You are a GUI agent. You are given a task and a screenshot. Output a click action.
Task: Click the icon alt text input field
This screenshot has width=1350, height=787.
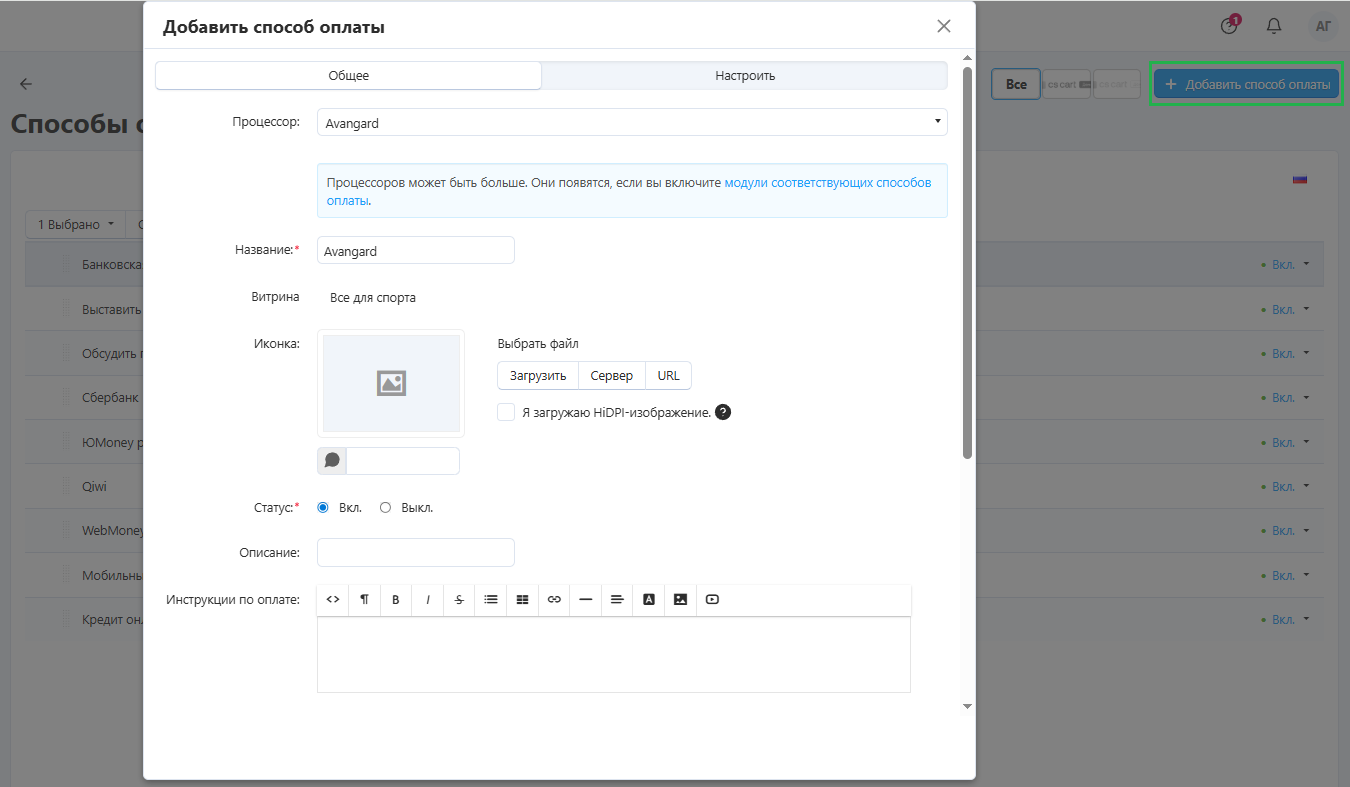[x=403, y=461]
